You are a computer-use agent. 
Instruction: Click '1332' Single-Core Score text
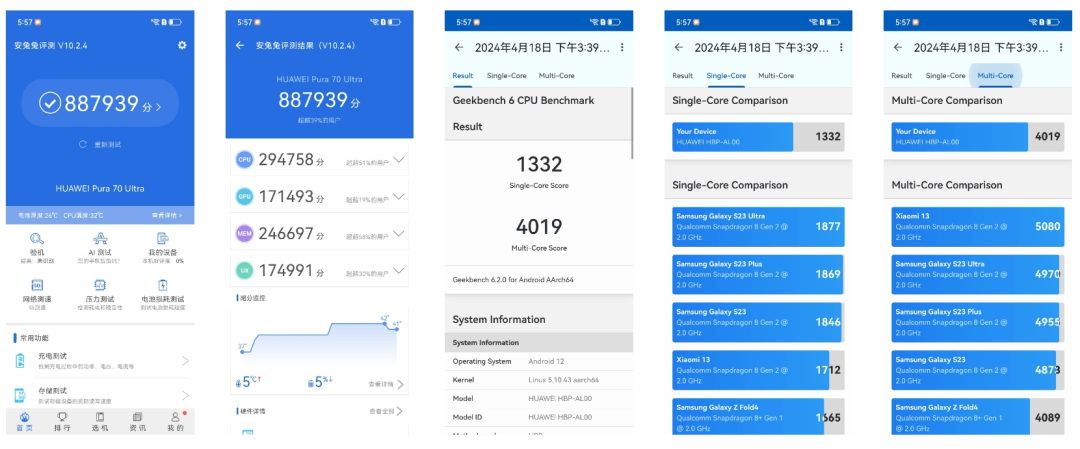539,164
